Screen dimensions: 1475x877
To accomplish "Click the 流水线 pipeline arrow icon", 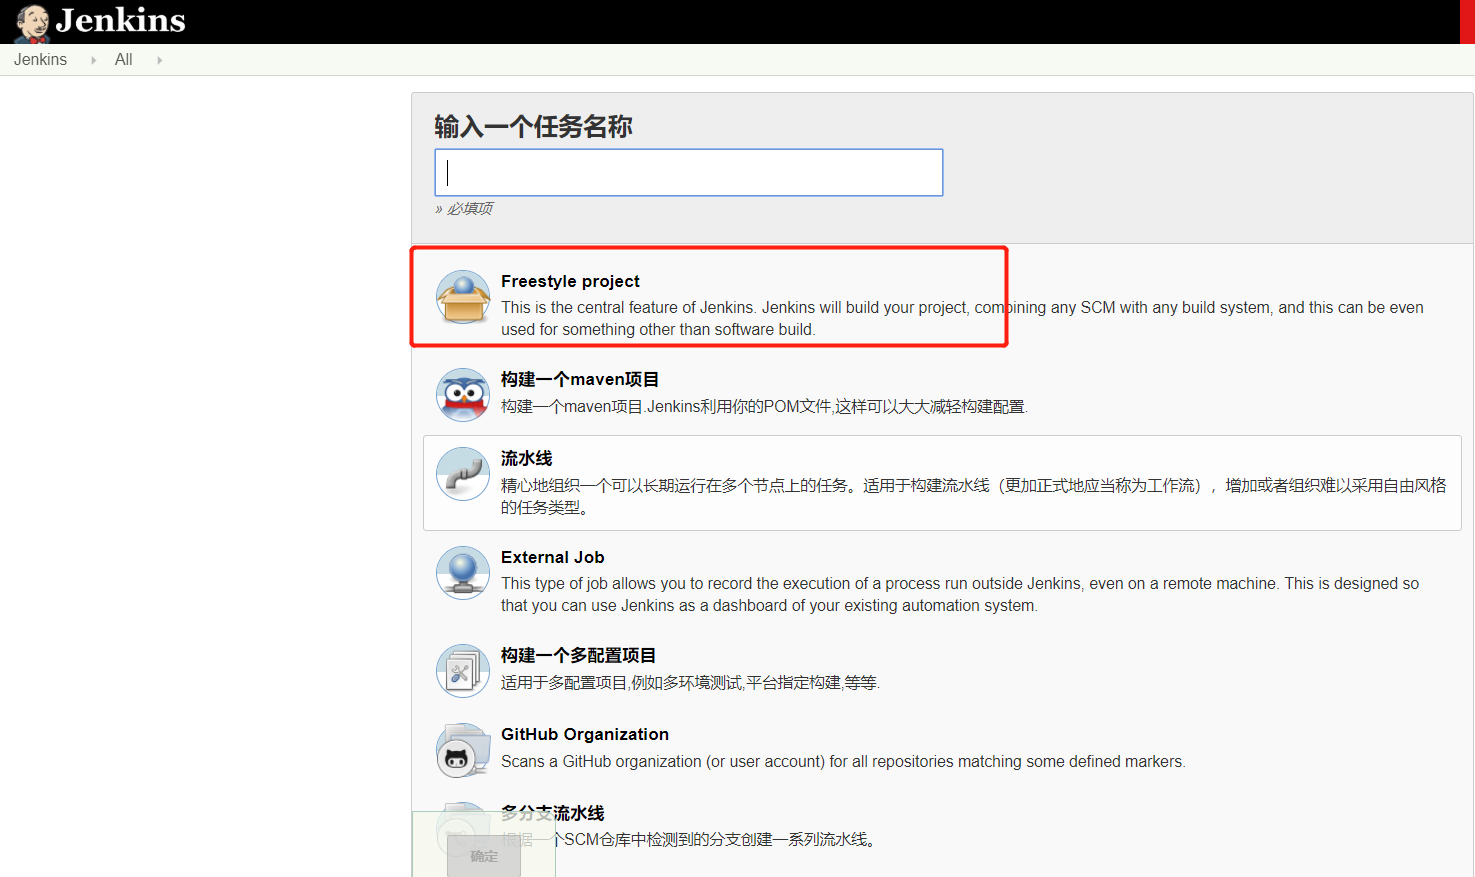I will point(462,475).
